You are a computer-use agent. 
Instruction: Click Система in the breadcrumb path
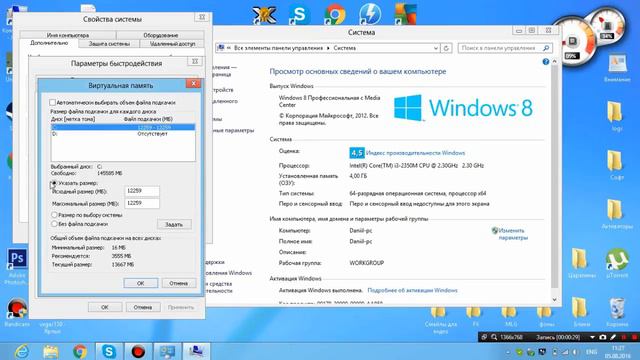pyautogui.click(x=344, y=48)
